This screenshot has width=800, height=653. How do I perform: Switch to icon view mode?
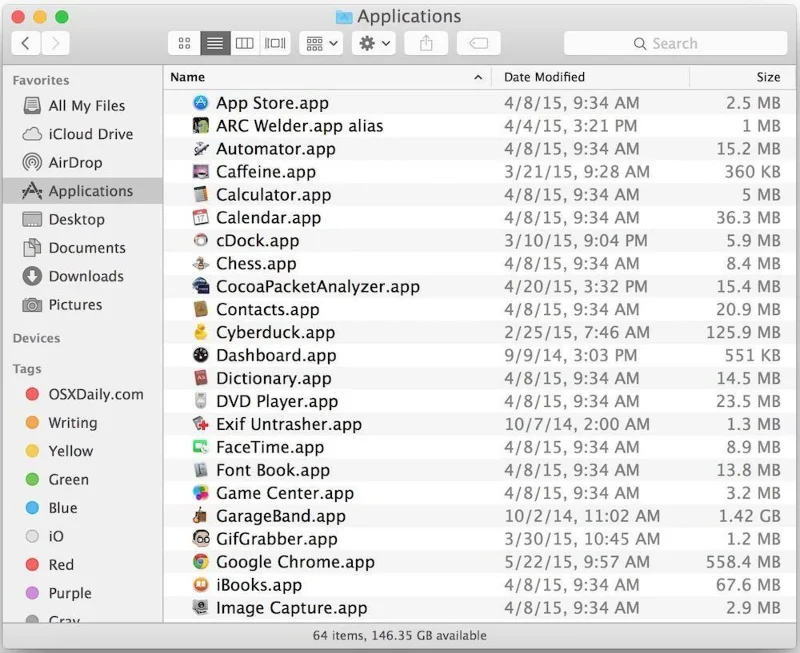point(184,43)
